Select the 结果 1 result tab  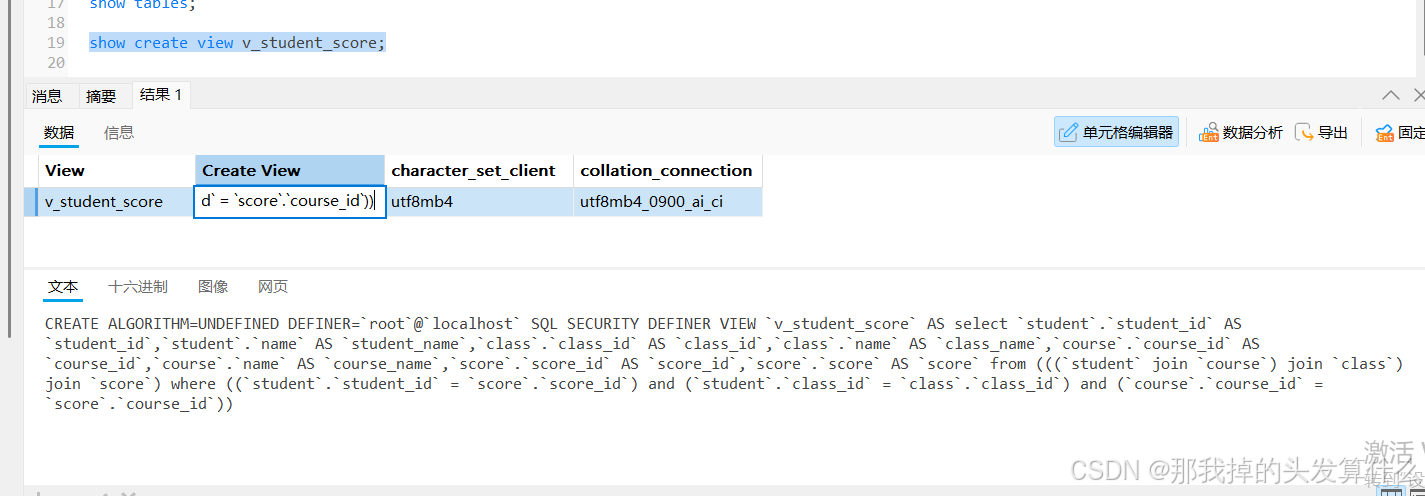(161, 95)
